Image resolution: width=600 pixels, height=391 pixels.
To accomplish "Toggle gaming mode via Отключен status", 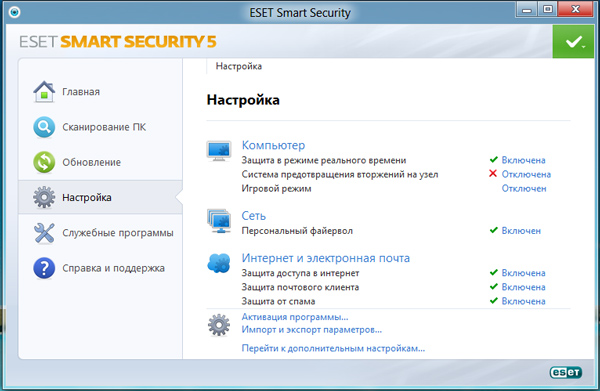I will 524,189.
